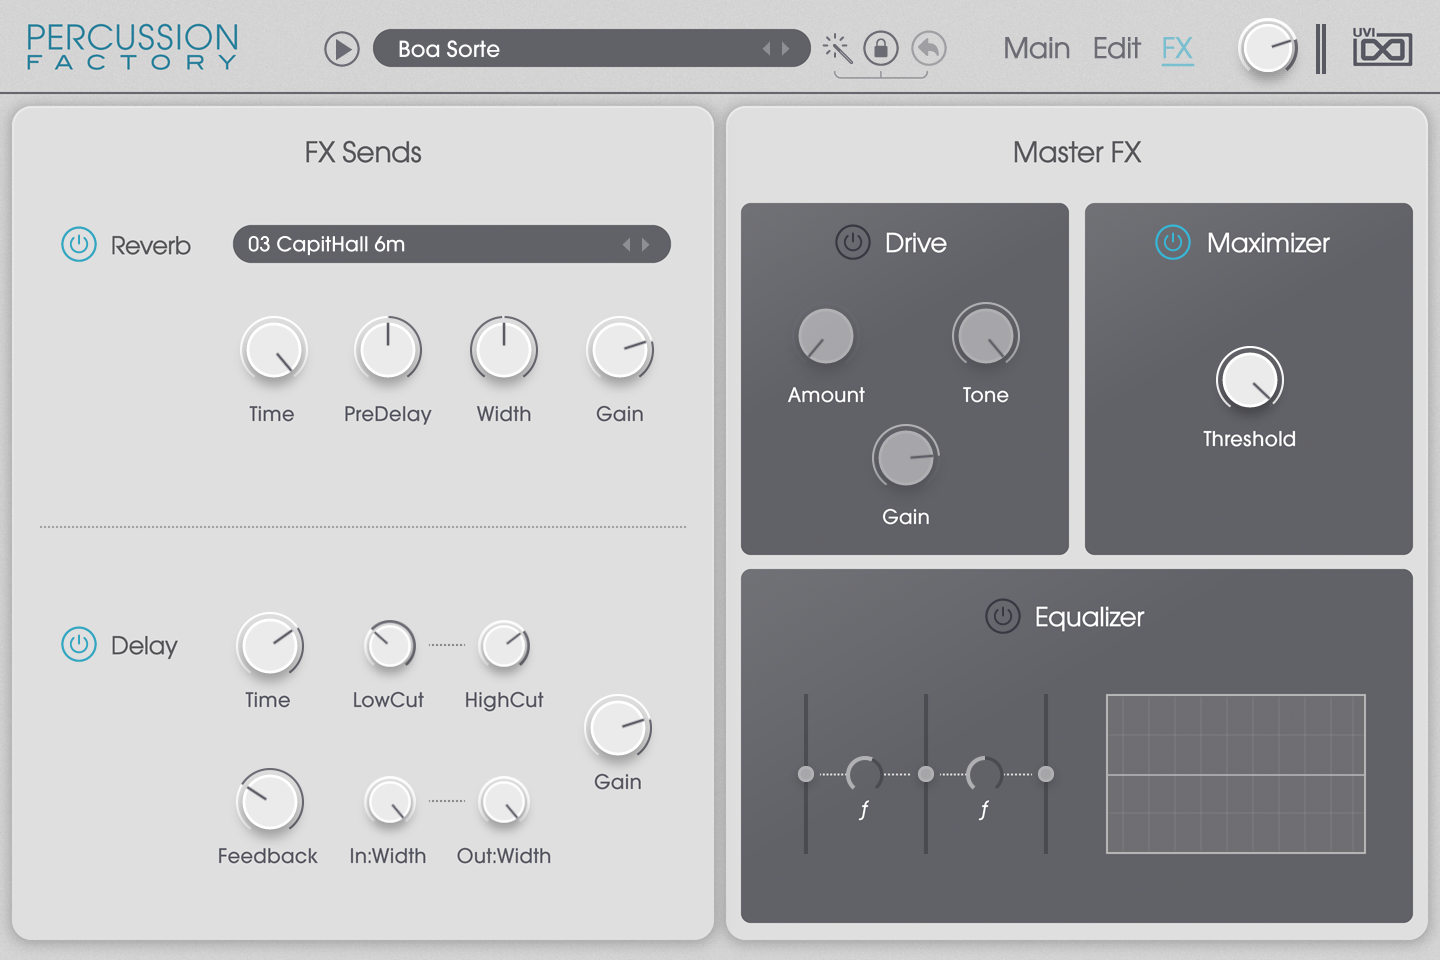Click the UVI logo icon
The image size is (1440, 960).
click(x=1382, y=47)
